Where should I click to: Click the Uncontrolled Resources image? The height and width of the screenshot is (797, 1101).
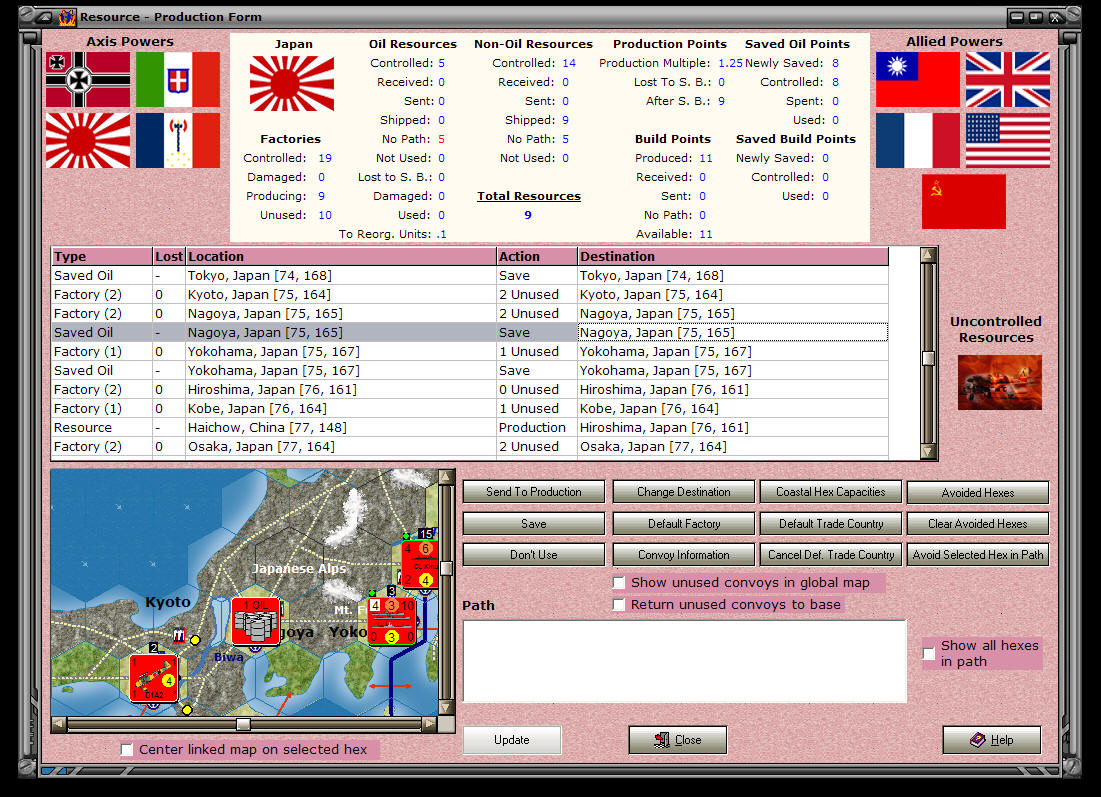click(x=999, y=382)
